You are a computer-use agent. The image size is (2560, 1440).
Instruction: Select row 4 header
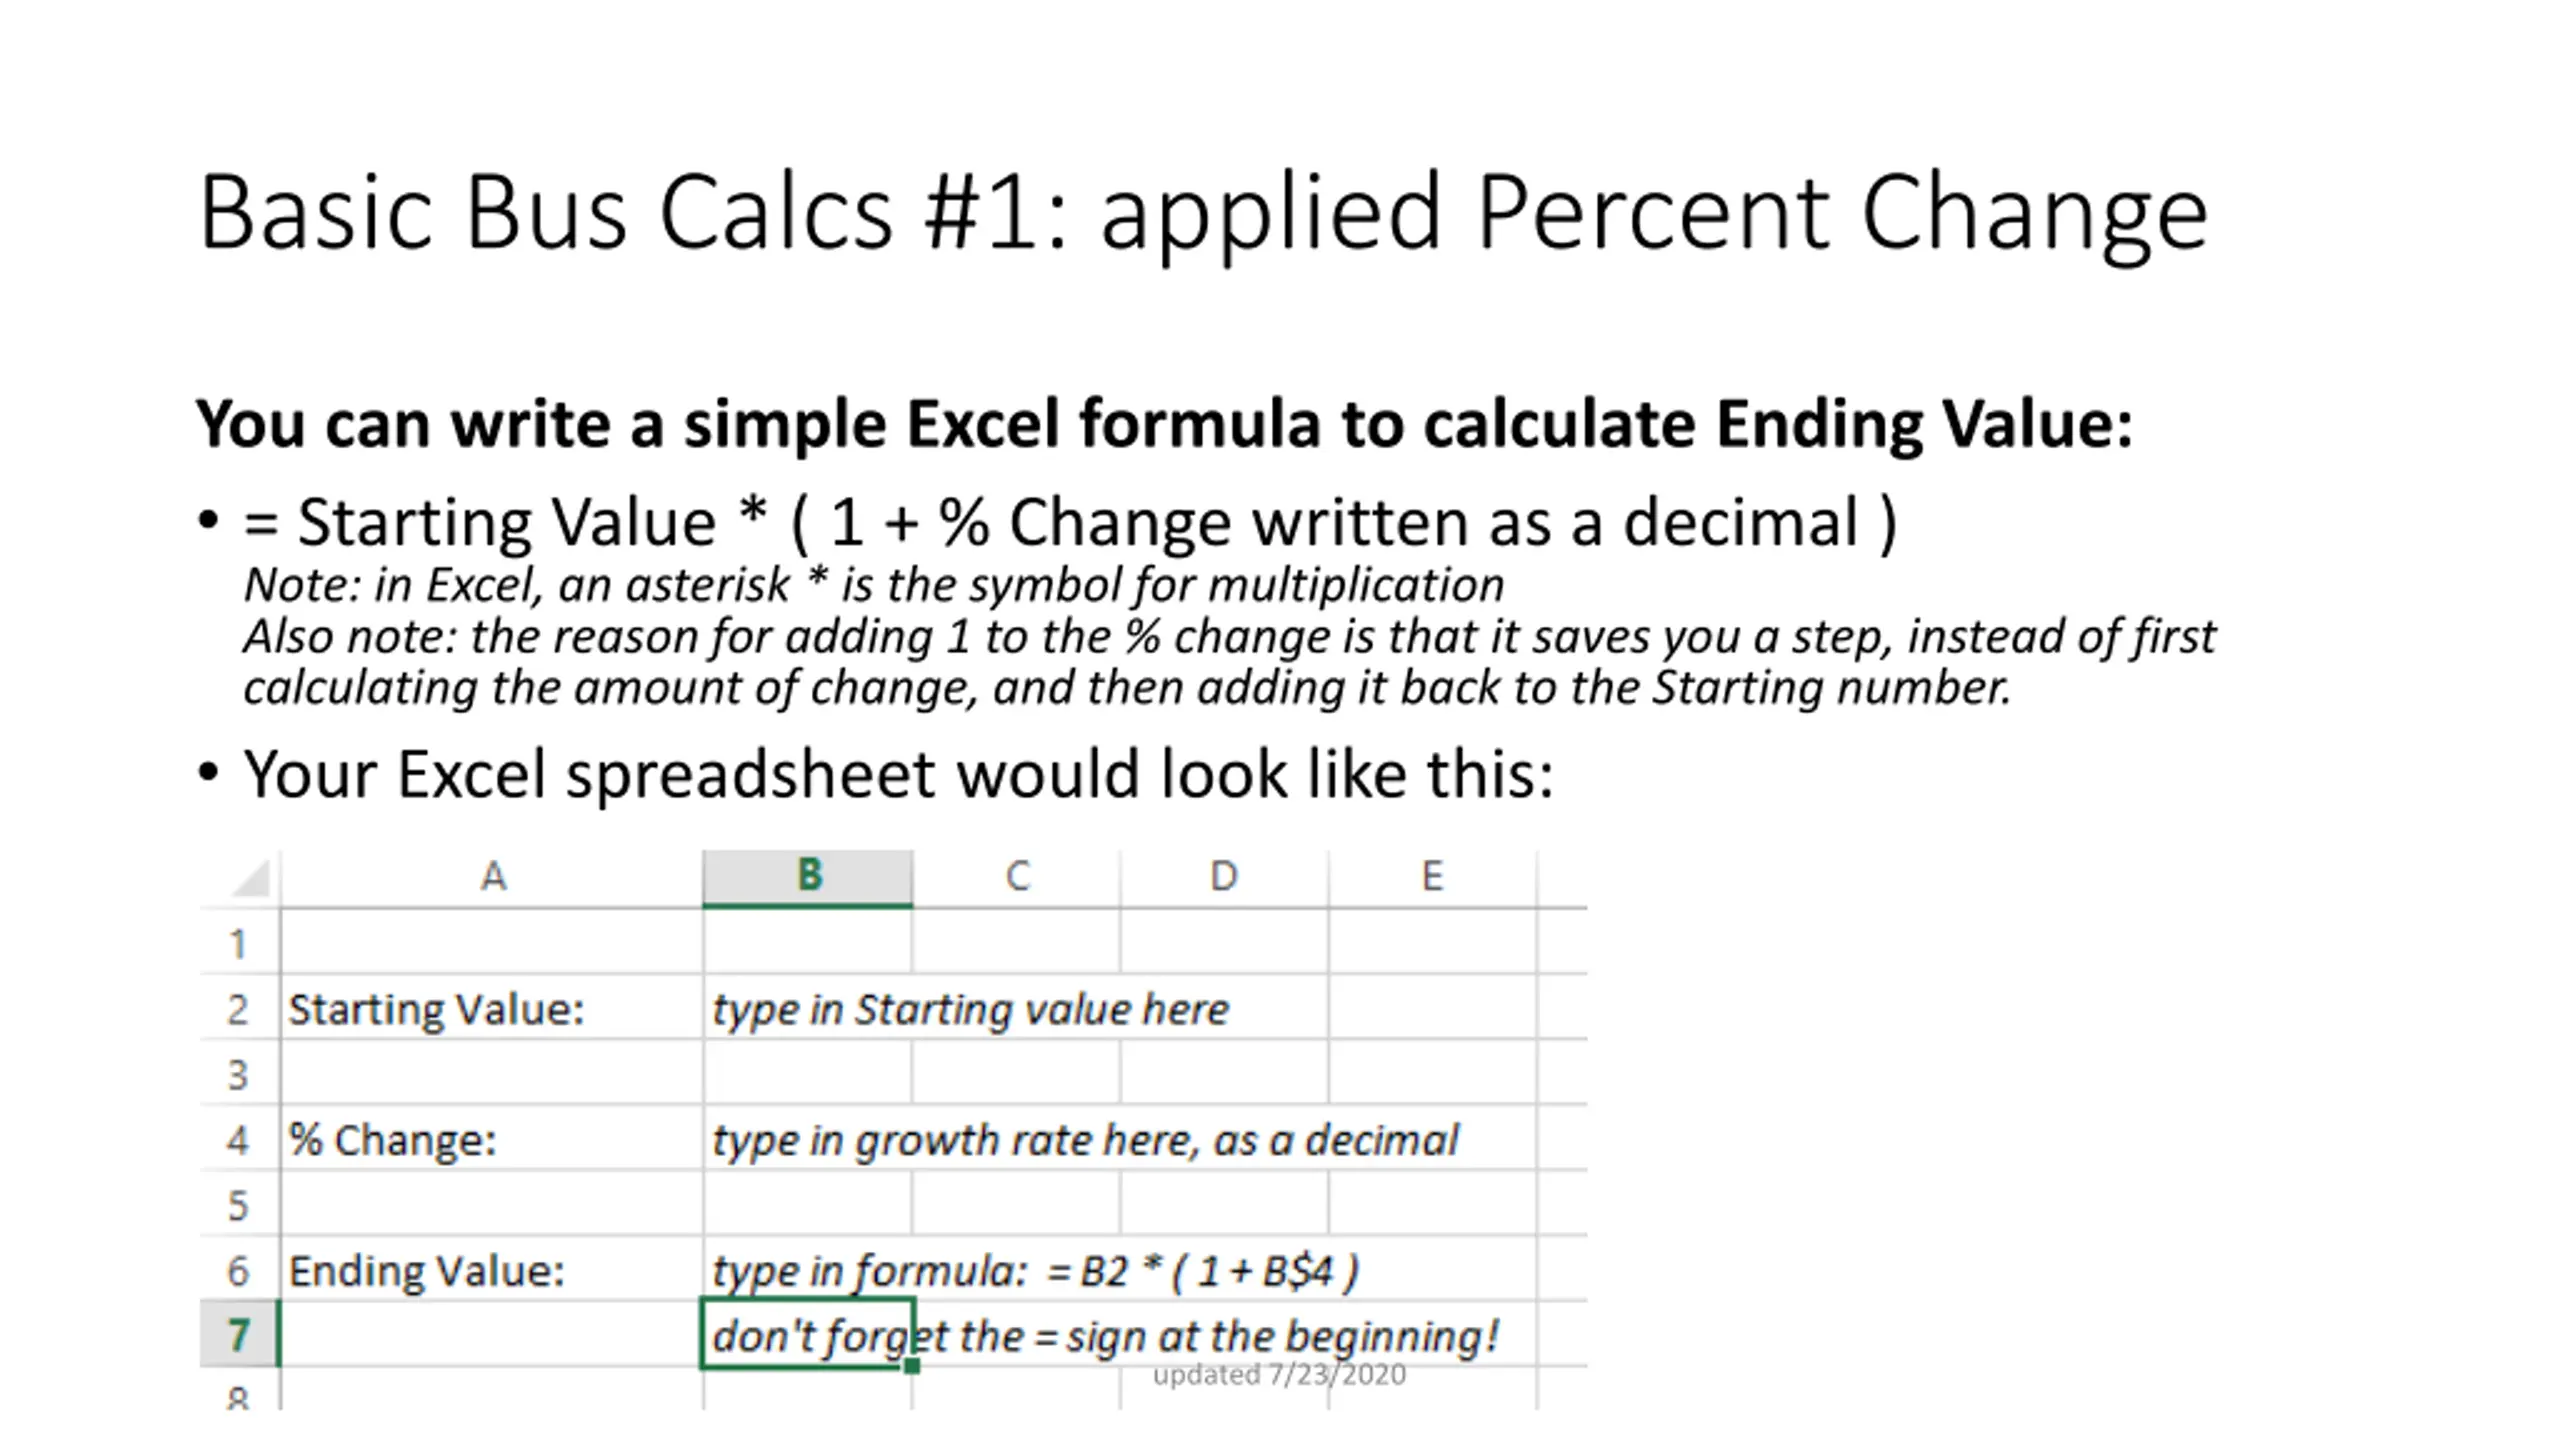[239, 1139]
